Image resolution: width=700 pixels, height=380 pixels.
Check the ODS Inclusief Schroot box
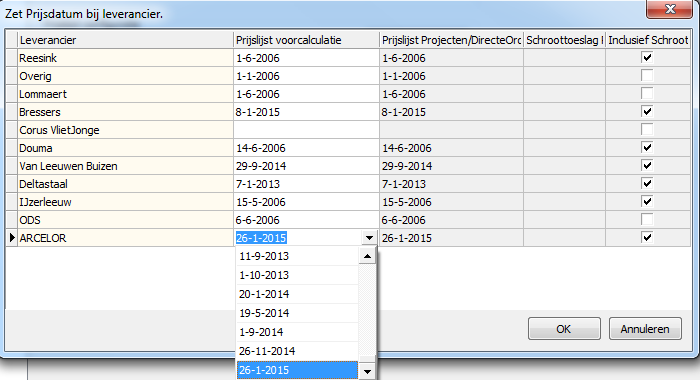click(647, 219)
